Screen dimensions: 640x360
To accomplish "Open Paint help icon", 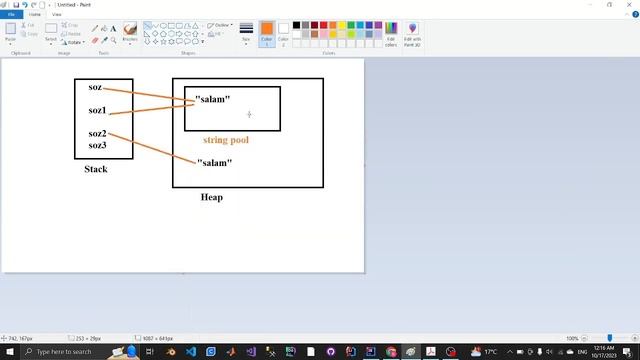I will click(636, 14).
